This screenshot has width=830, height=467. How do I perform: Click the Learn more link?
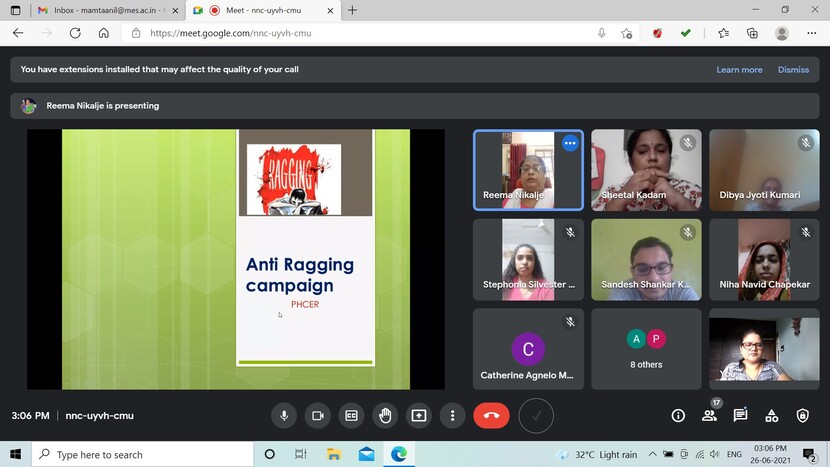739,70
